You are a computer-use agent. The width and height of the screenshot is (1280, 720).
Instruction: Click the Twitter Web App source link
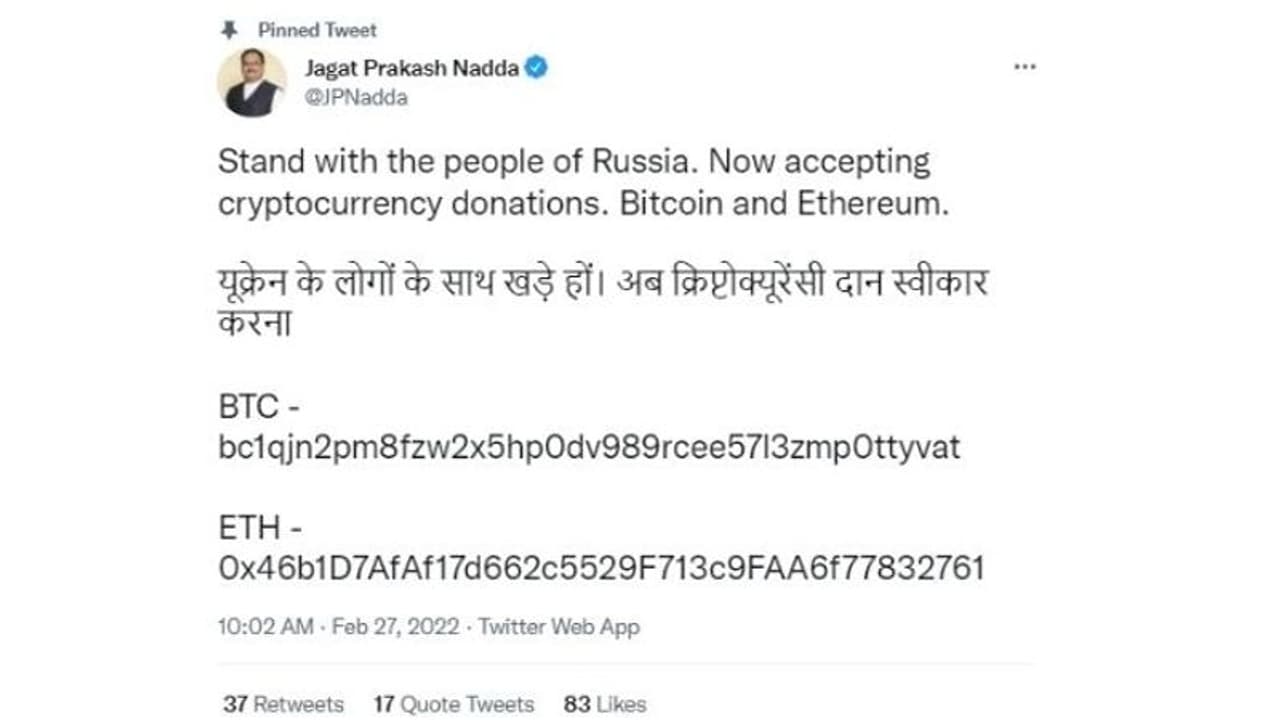pos(558,627)
